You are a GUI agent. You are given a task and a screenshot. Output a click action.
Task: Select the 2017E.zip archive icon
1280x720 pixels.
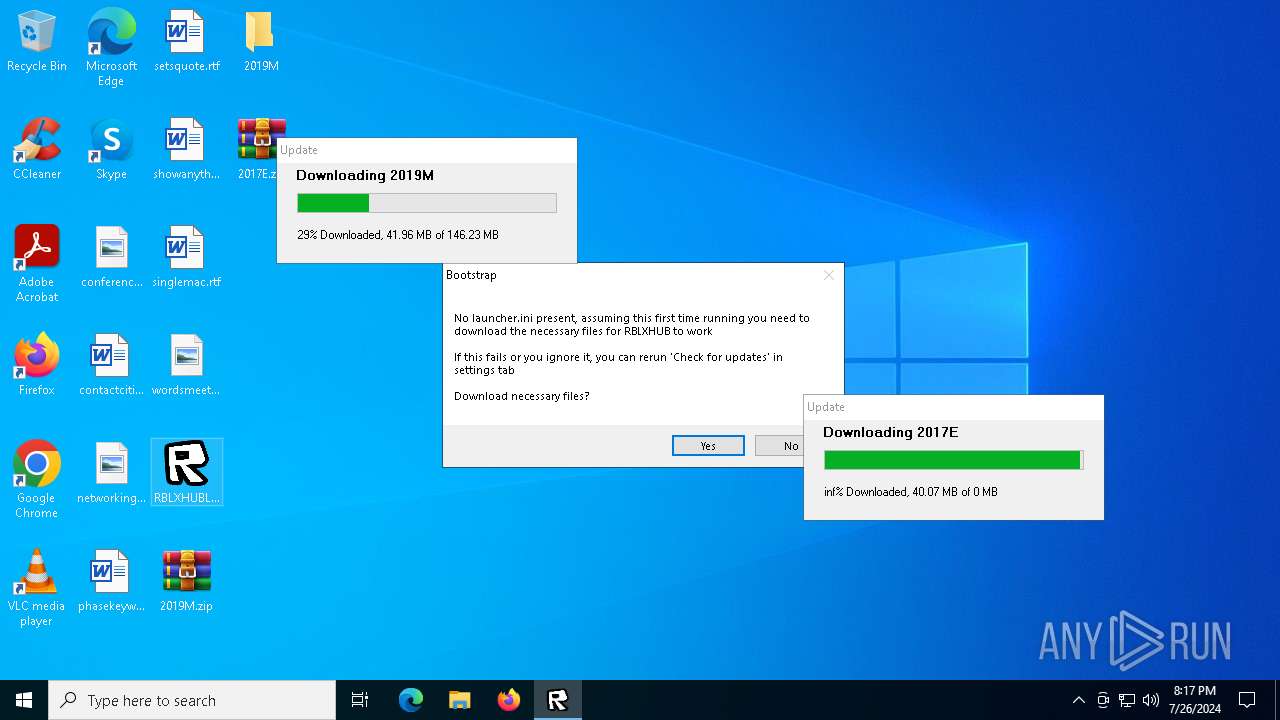[x=258, y=149]
